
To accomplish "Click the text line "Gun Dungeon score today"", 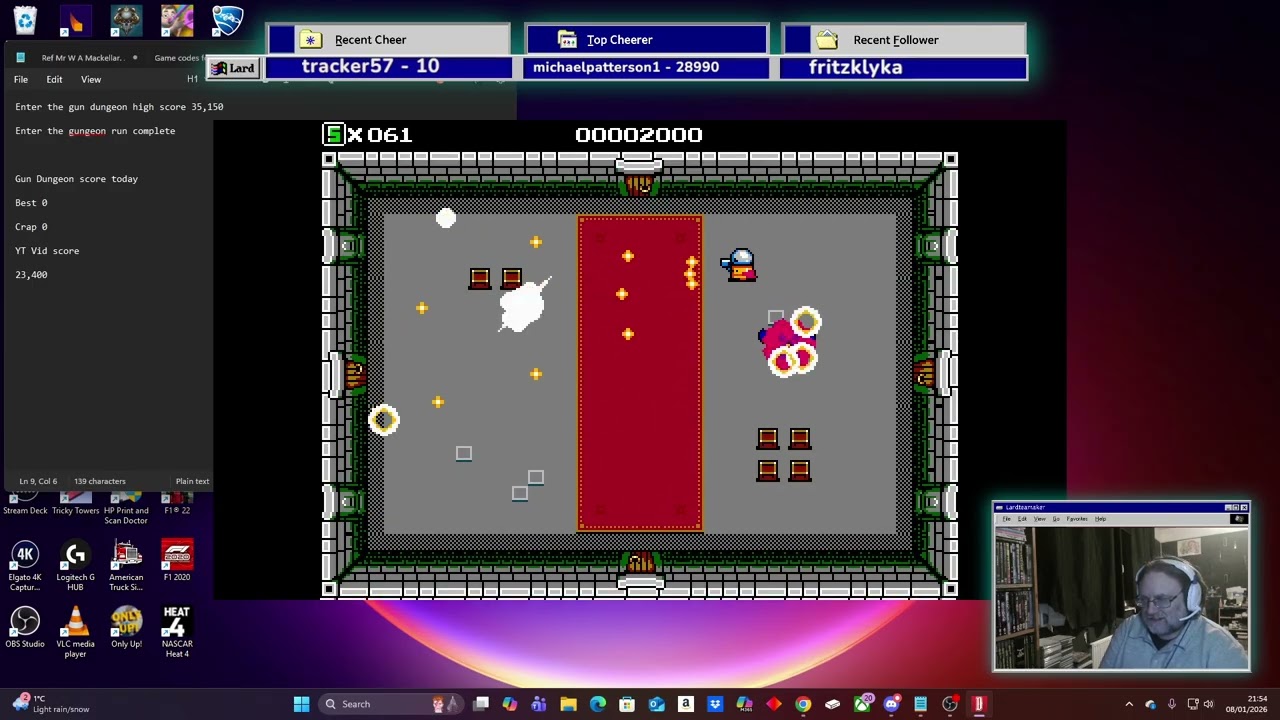I will (x=76, y=179).
